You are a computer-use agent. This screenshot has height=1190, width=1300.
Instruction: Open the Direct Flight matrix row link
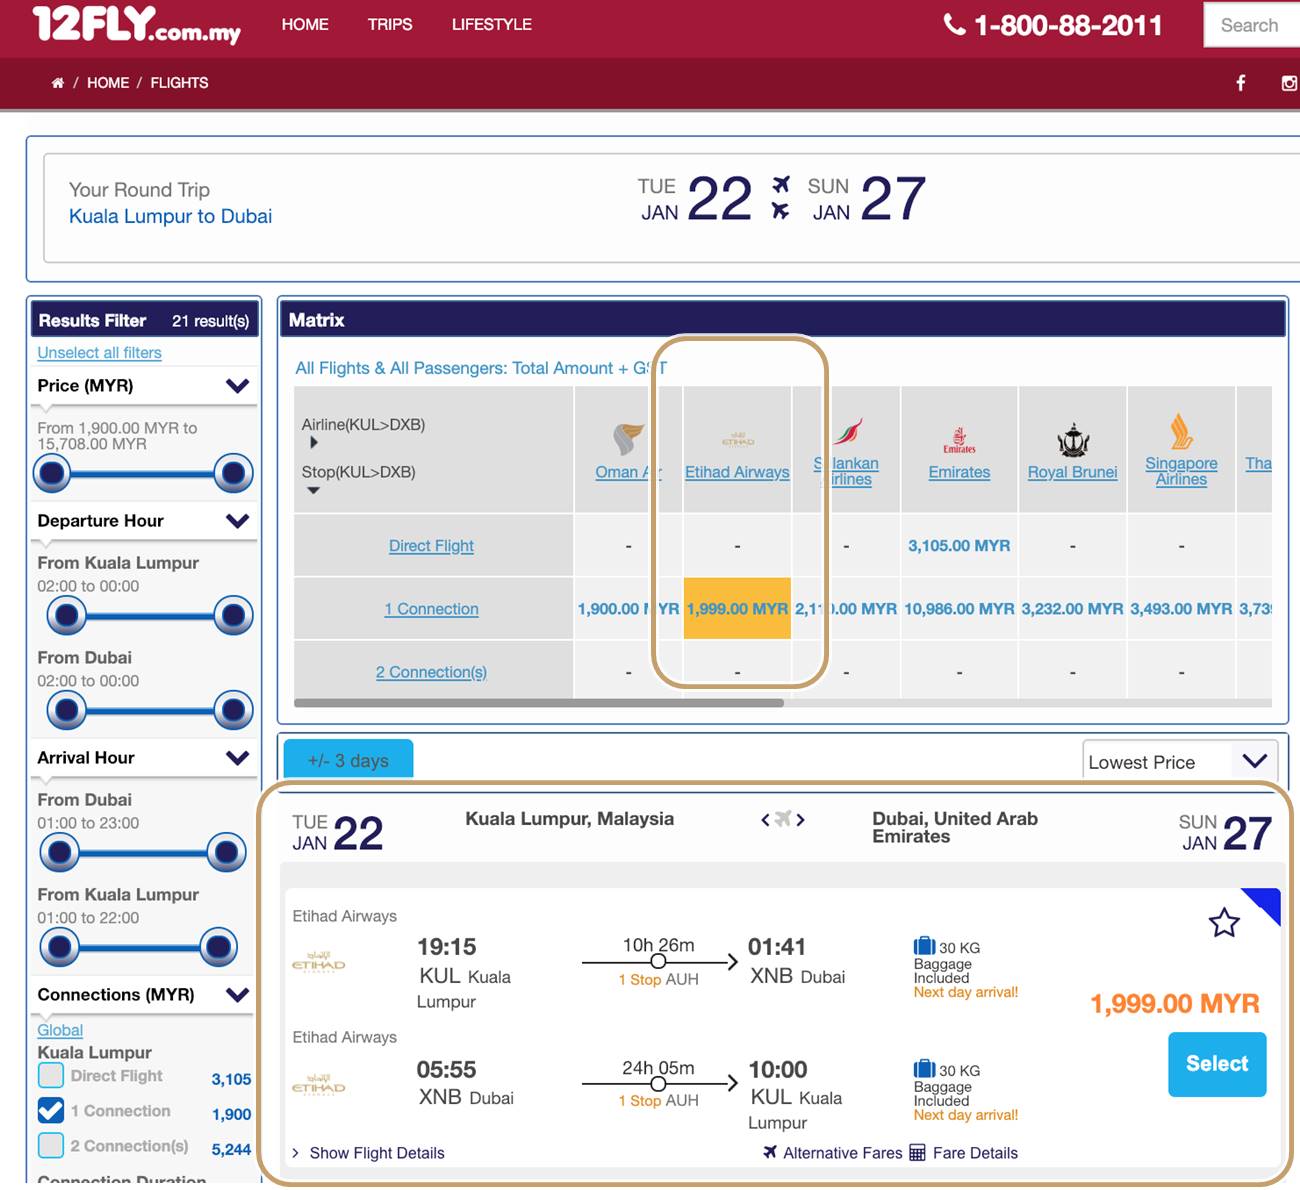(x=431, y=546)
